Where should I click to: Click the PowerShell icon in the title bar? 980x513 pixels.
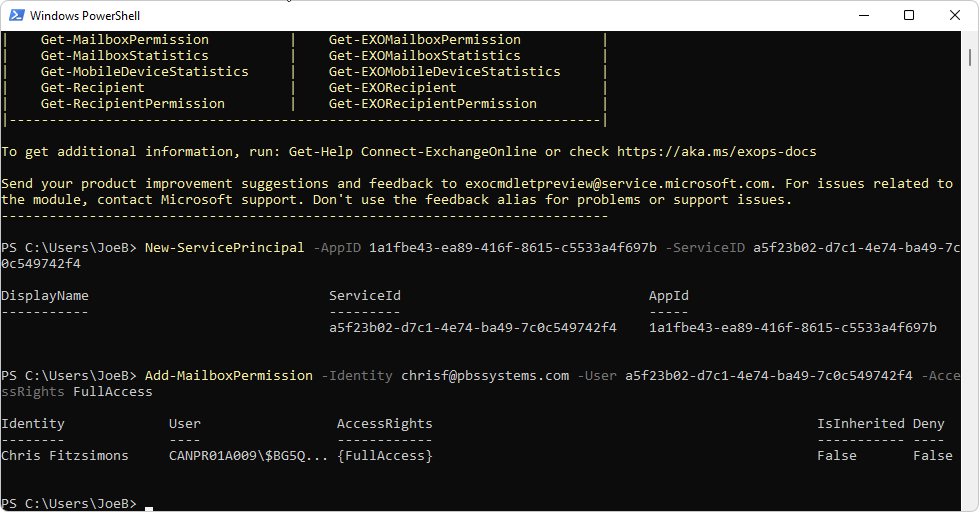click(15, 16)
